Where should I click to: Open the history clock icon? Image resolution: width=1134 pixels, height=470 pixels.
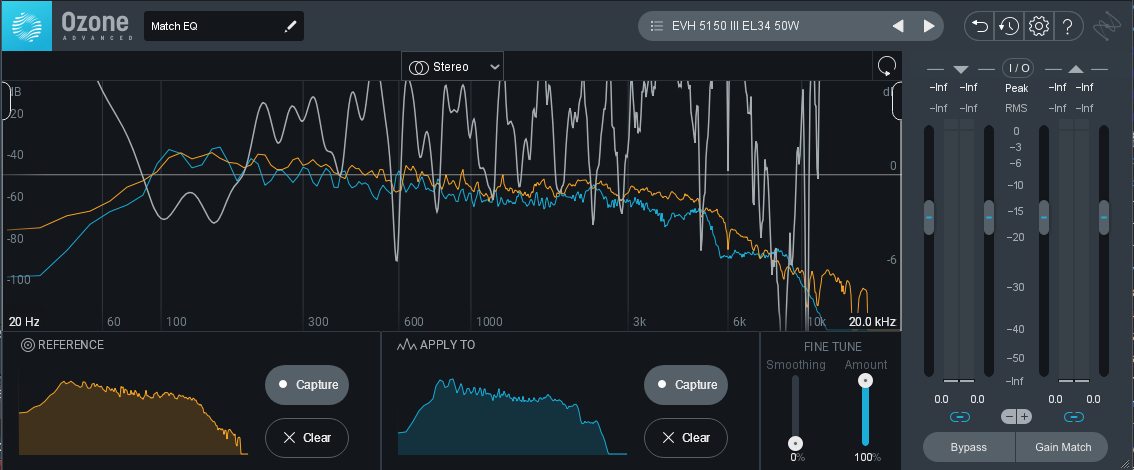coord(1008,26)
